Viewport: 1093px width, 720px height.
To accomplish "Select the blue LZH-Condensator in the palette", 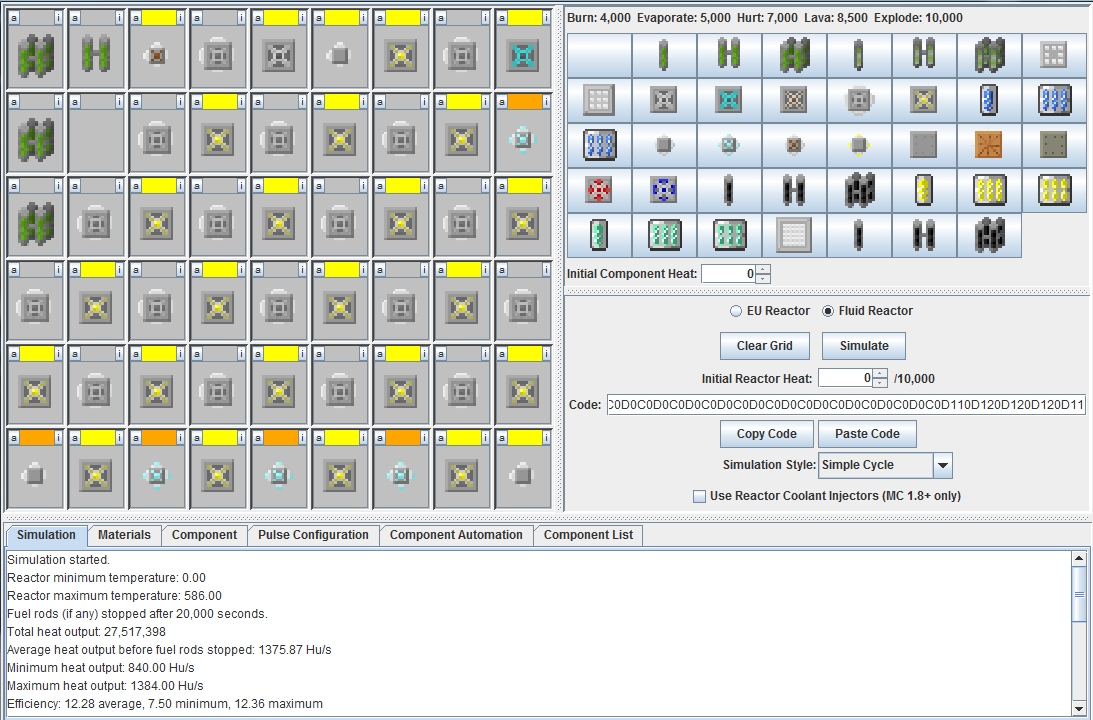I will [664, 189].
